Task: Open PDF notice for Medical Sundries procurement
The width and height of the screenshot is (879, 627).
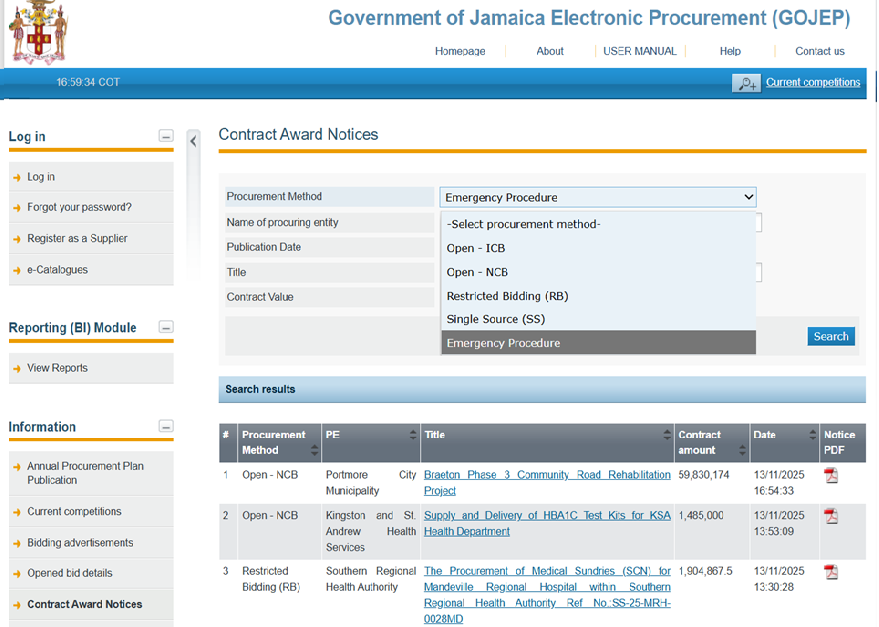Action: [831, 571]
